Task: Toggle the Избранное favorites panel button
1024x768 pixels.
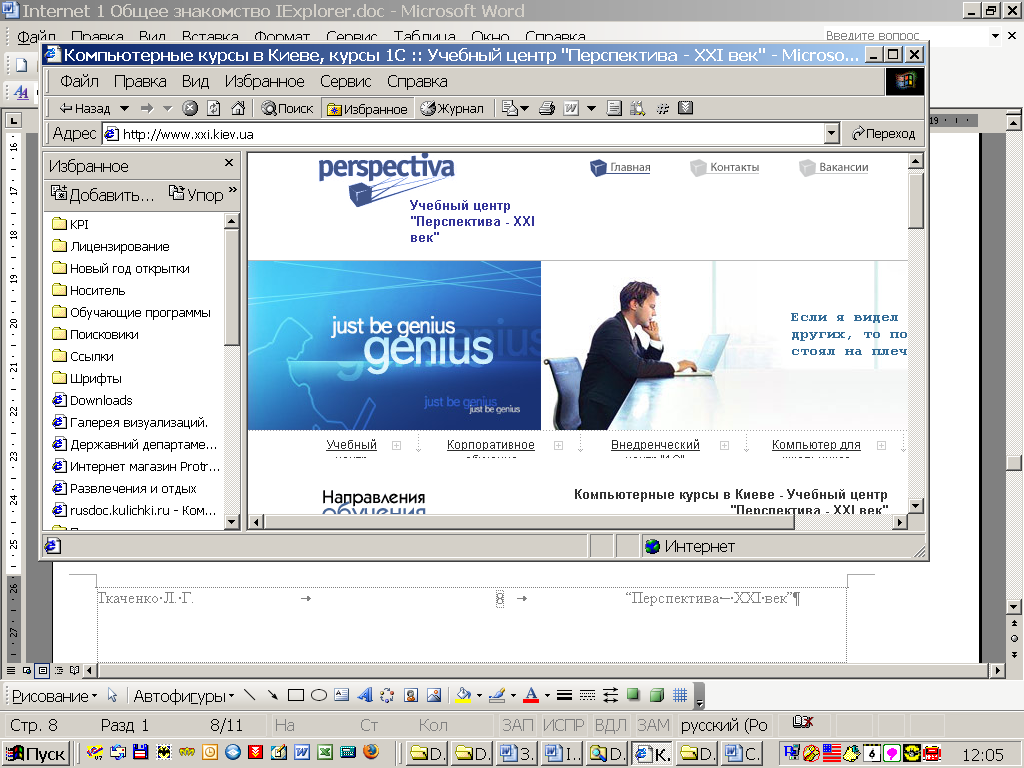Action: pos(368,109)
